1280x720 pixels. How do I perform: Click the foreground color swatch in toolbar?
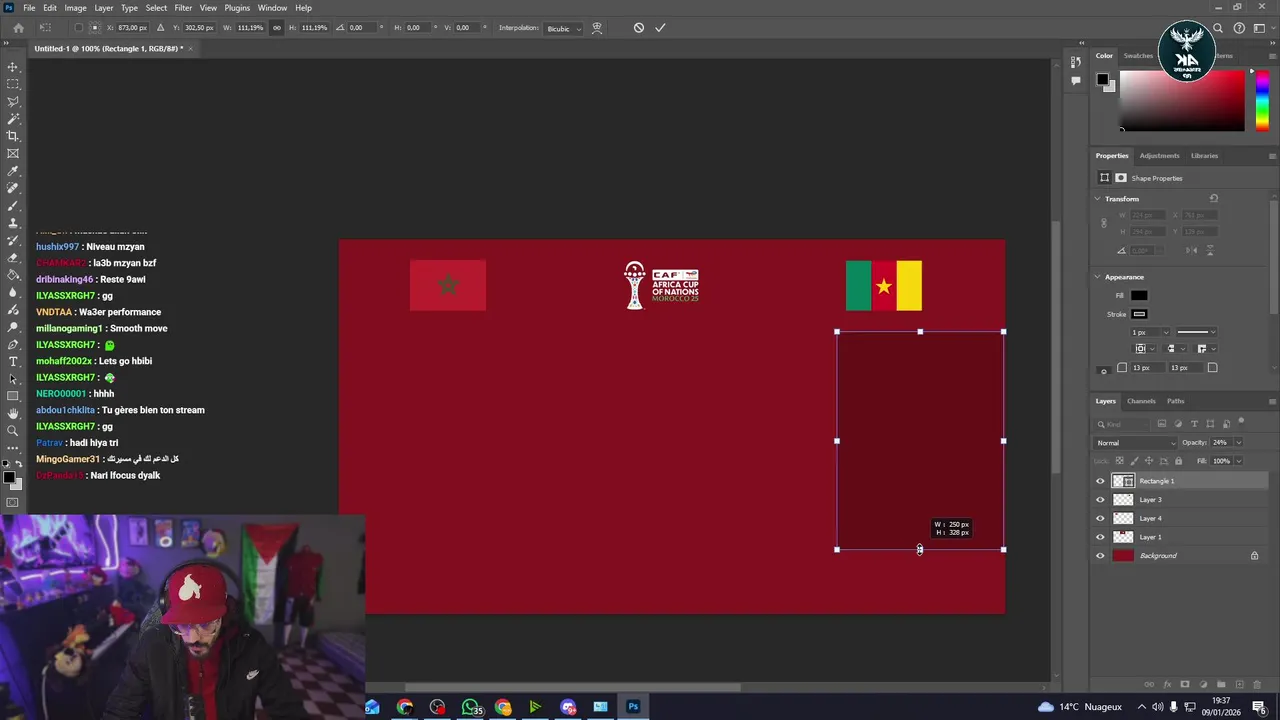pos(8,477)
